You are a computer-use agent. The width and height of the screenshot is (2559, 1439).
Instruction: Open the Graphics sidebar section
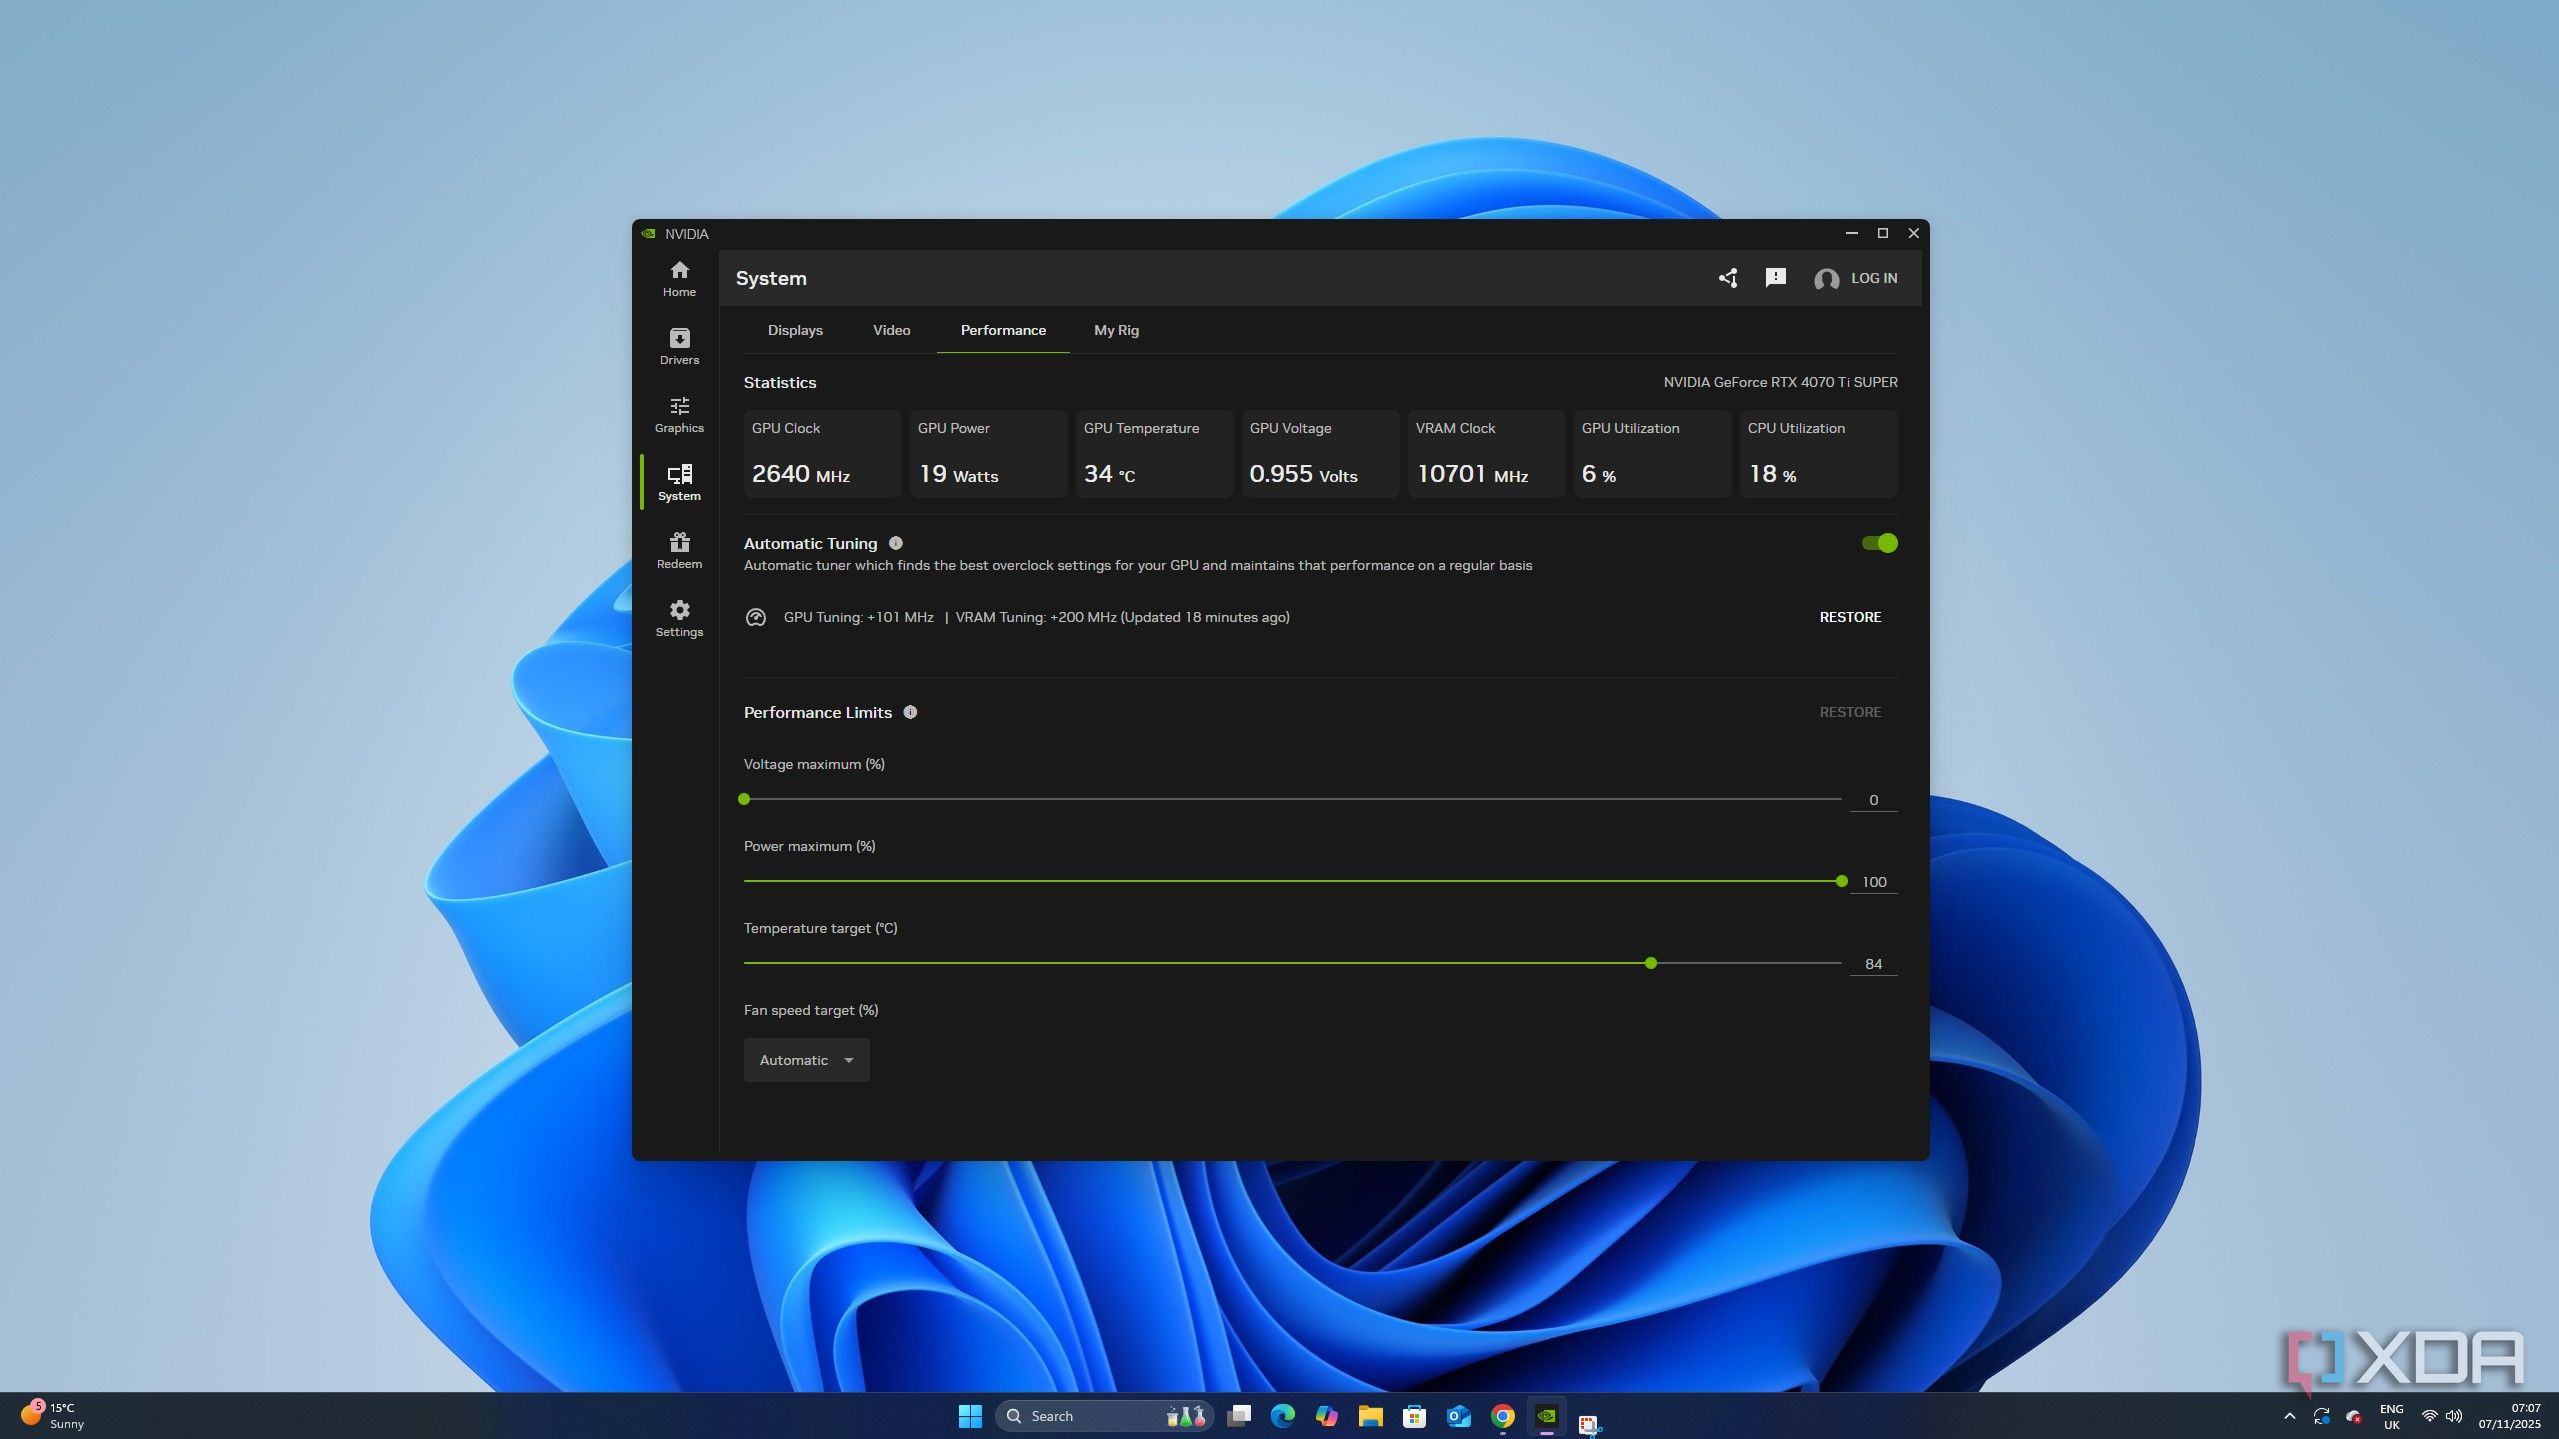679,414
